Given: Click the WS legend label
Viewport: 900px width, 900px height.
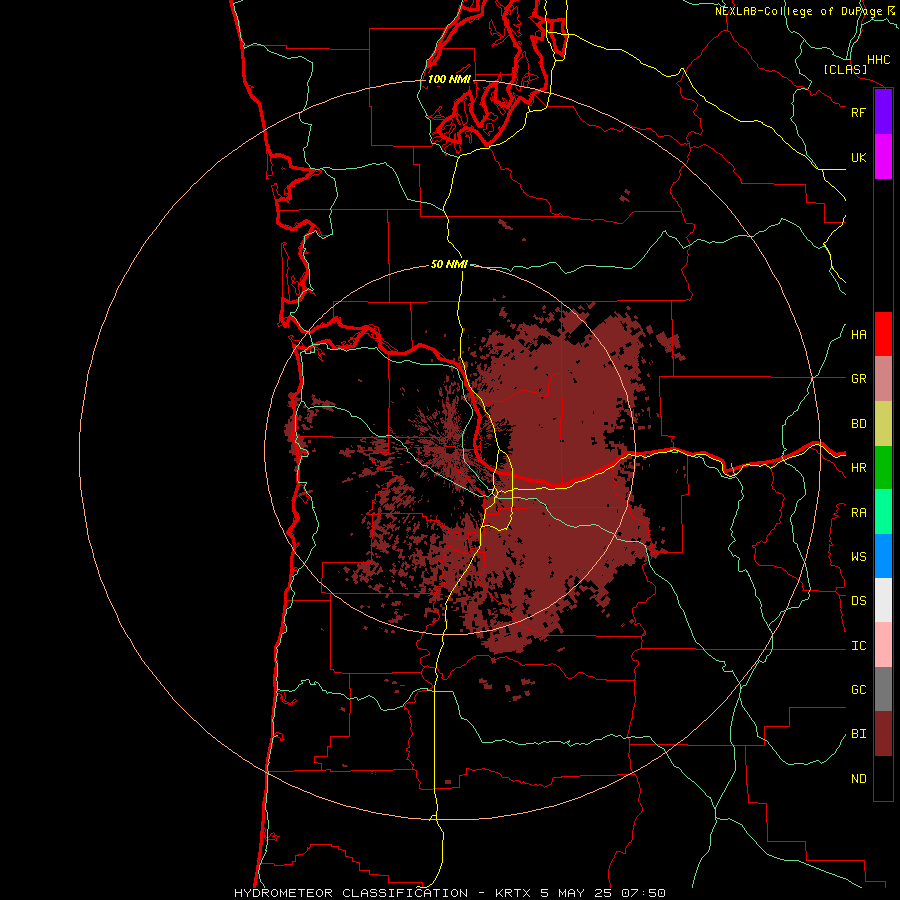Looking at the screenshot, I should click(x=858, y=557).
